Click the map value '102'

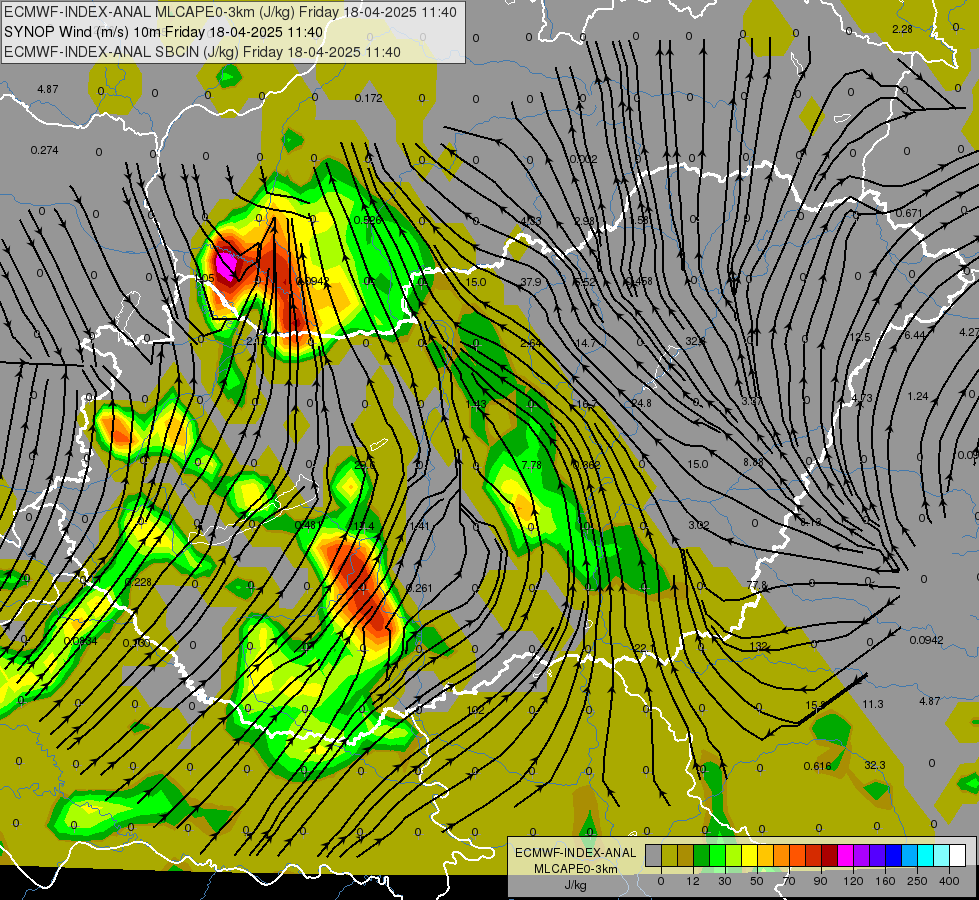(476, 710)
